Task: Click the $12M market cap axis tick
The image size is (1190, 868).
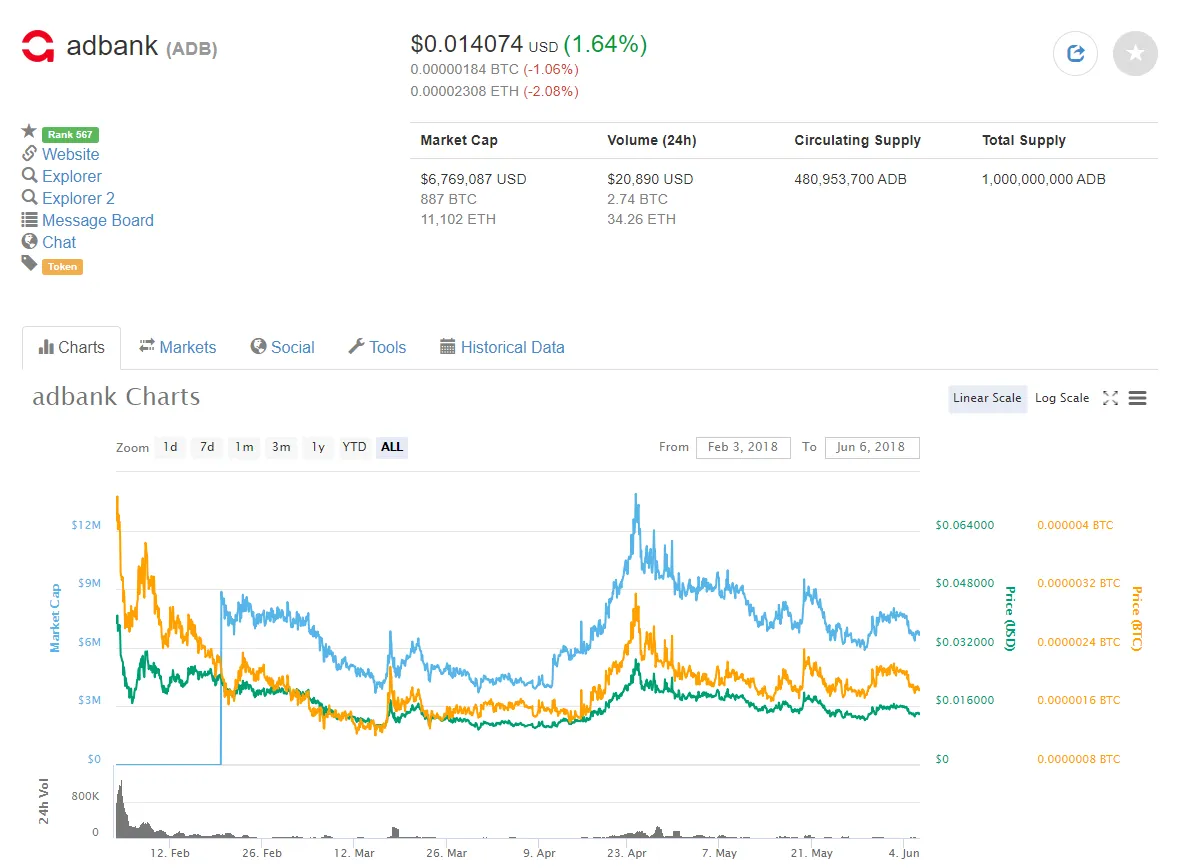Action: pos(86,525)
